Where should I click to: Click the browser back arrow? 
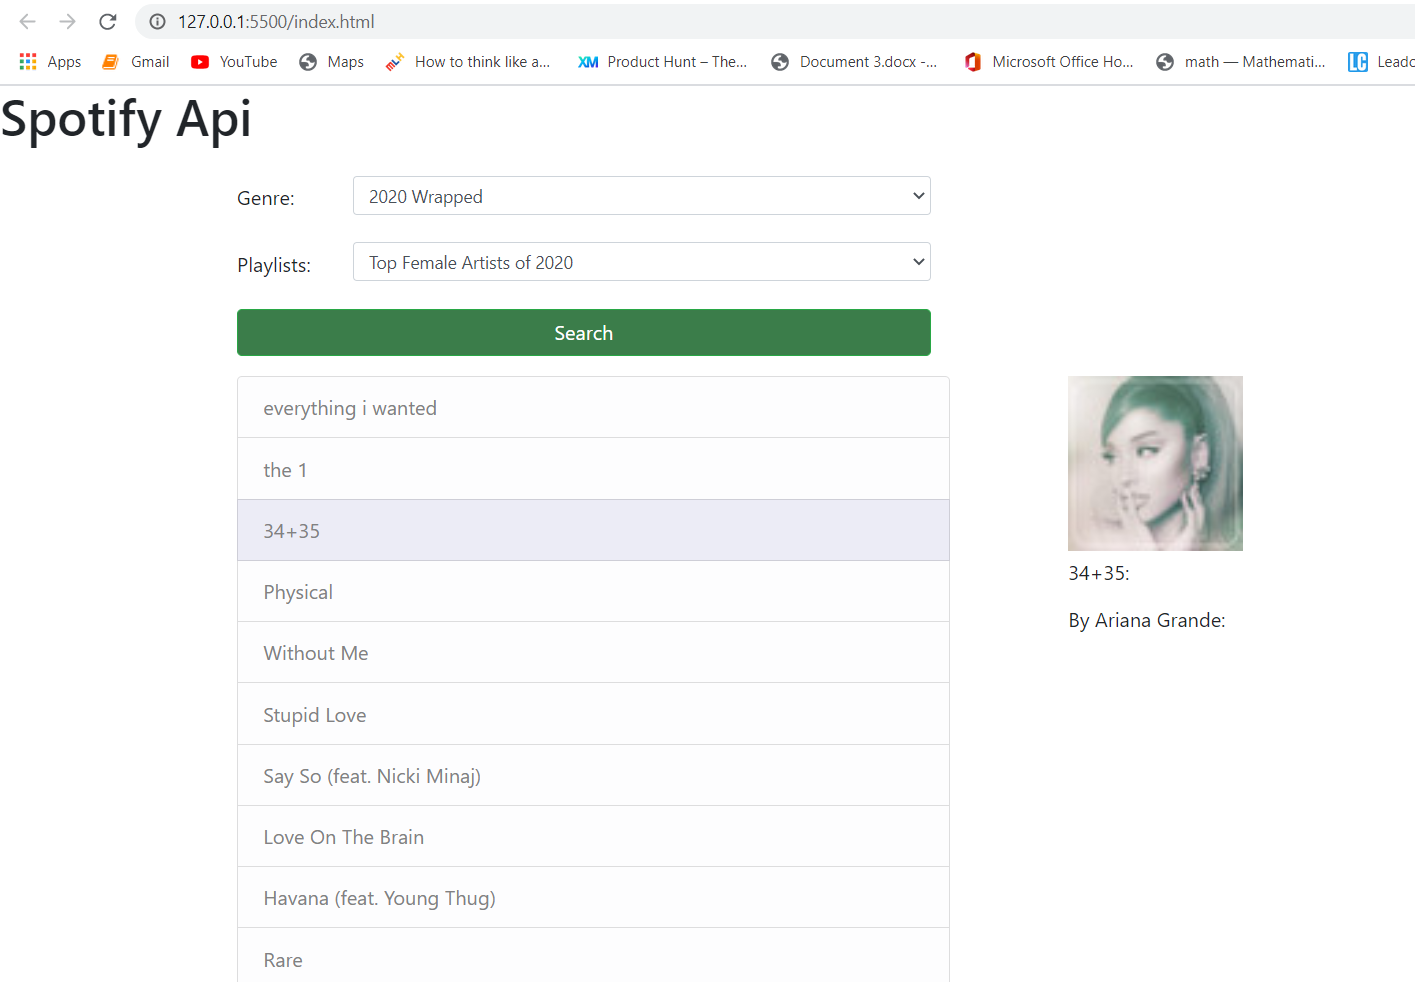(27, 21)
